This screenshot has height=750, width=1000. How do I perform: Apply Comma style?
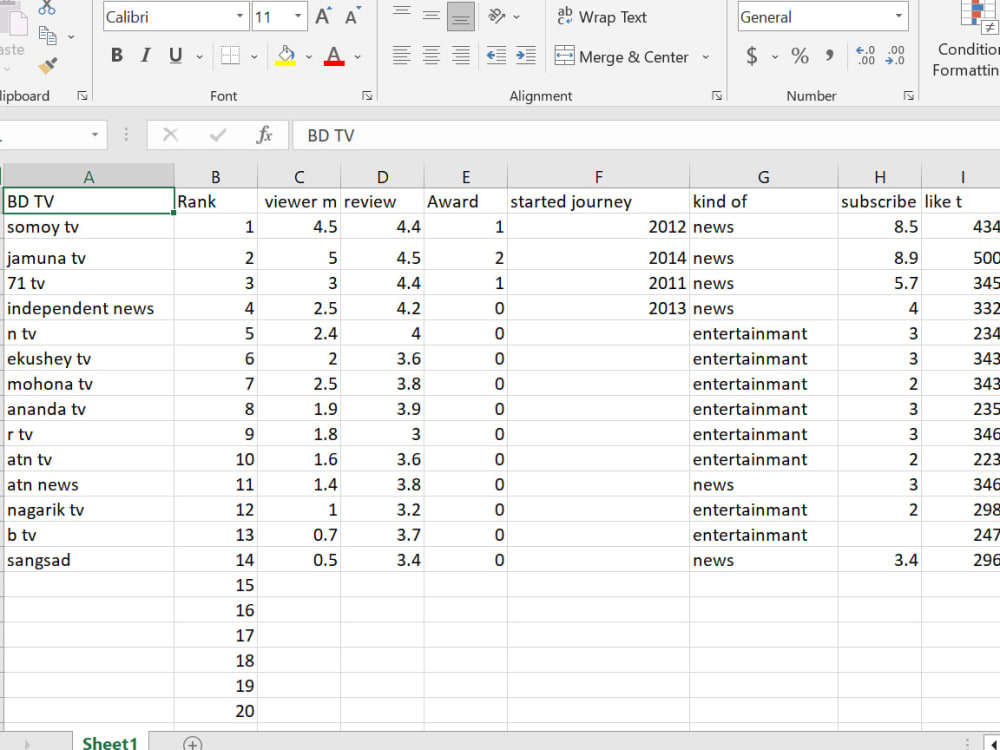[x=829, y=56]
